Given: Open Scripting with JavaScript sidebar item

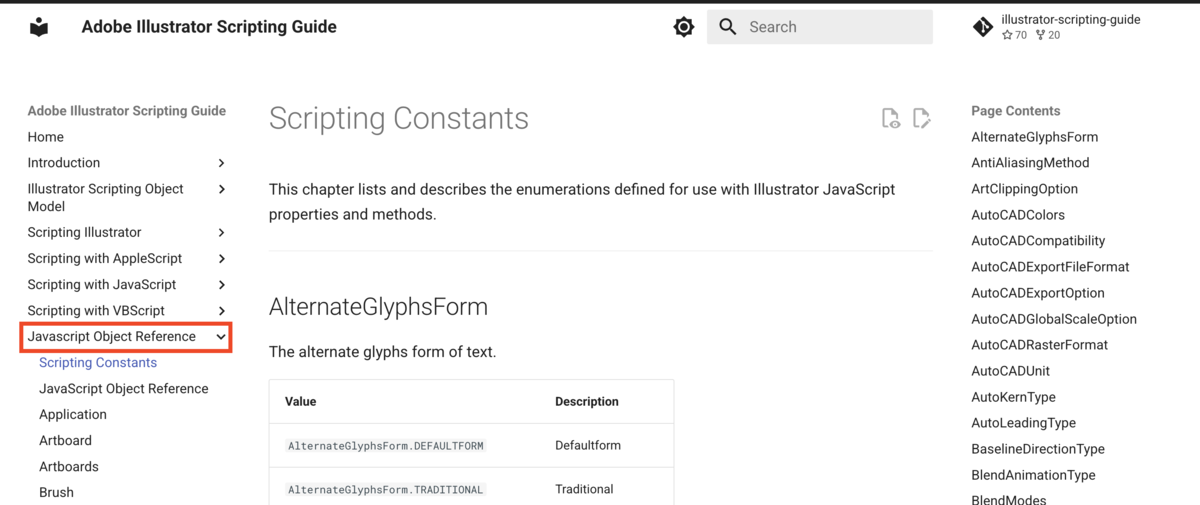Looking at the screenshot, I should (102, 285).
